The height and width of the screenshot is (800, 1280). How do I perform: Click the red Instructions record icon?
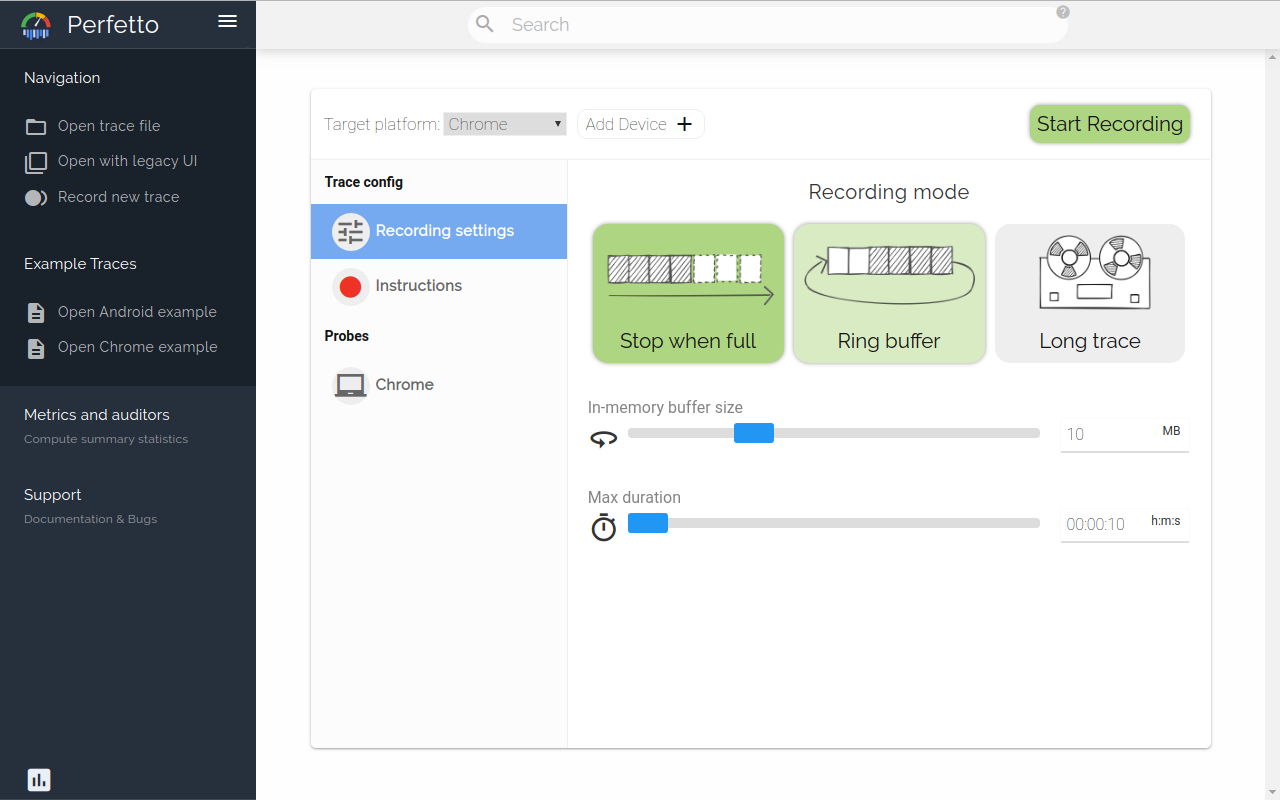[x=350, y=285]
